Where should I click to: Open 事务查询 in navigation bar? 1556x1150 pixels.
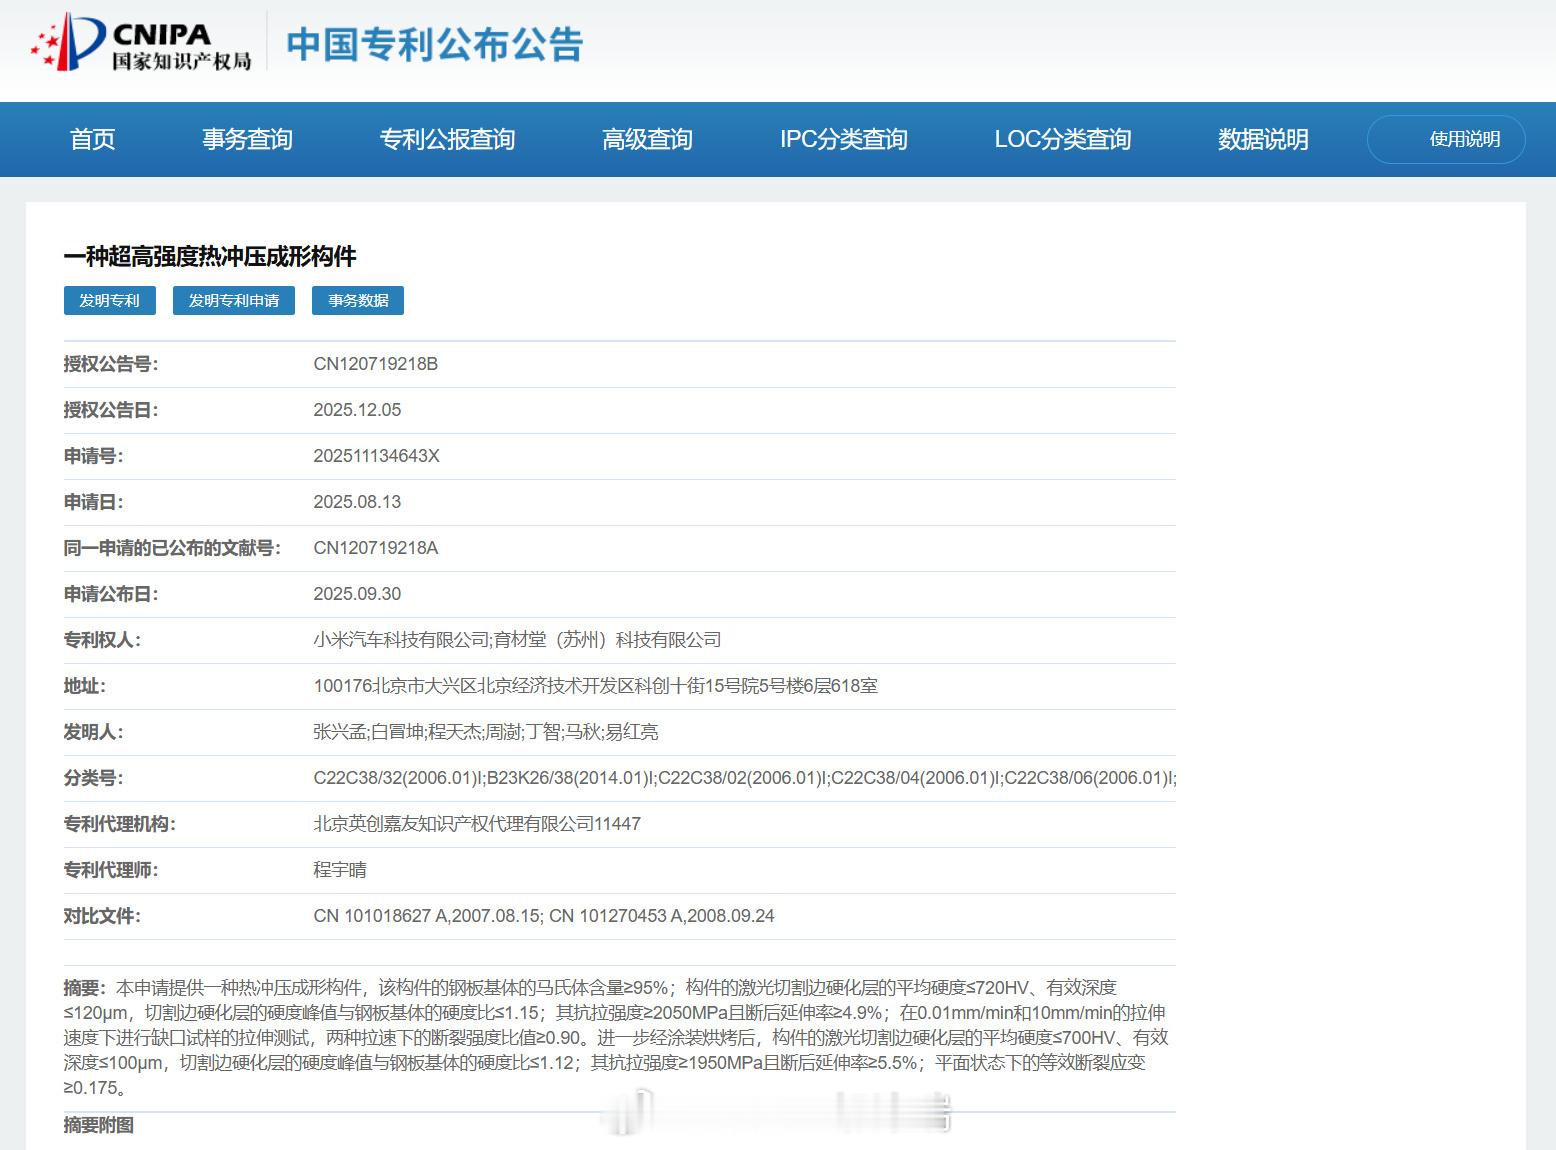coord(247,139)
